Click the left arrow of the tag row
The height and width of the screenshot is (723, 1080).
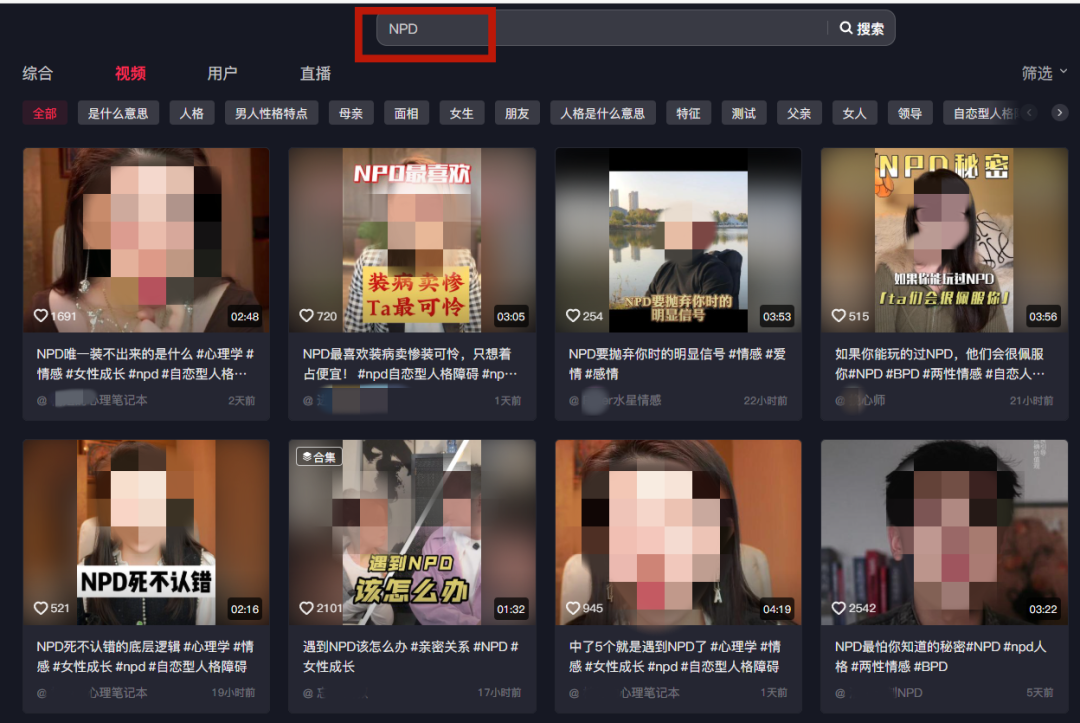point(1030,112)
